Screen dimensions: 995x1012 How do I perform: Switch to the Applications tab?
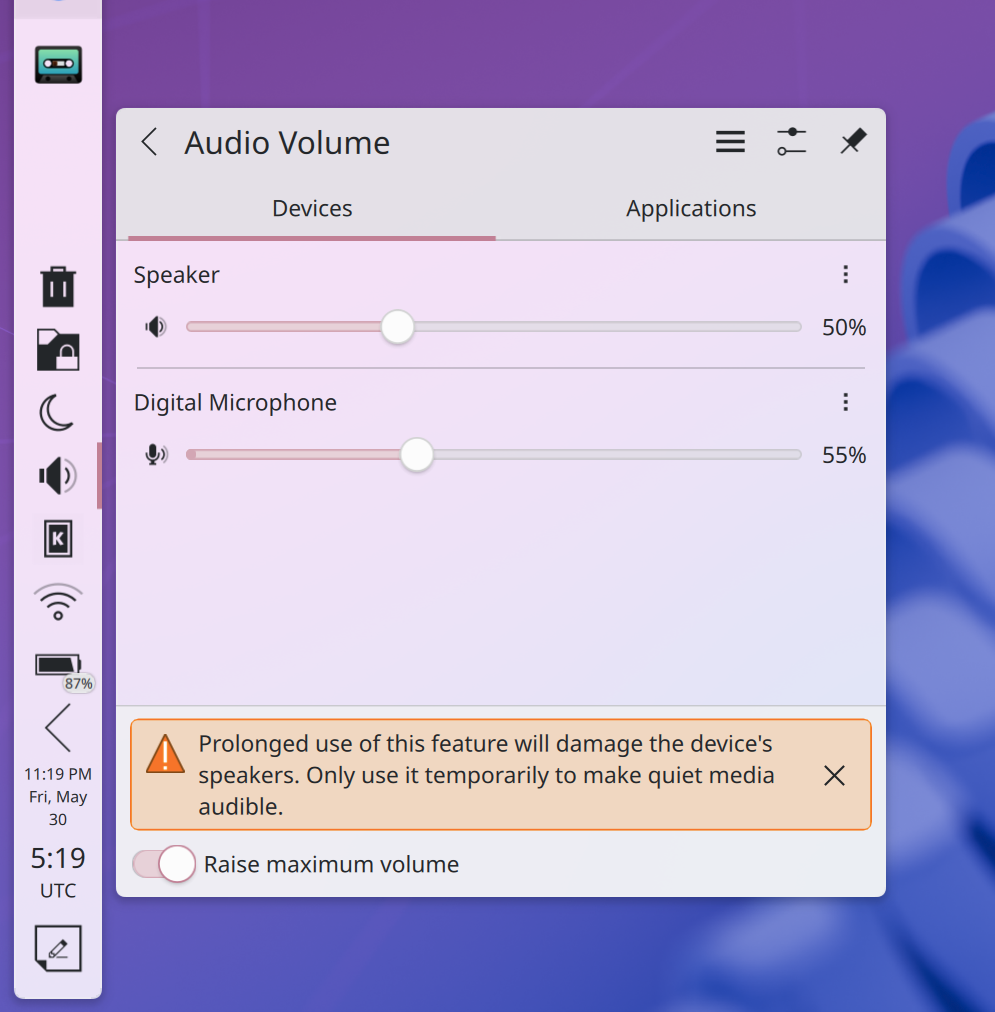691,209
